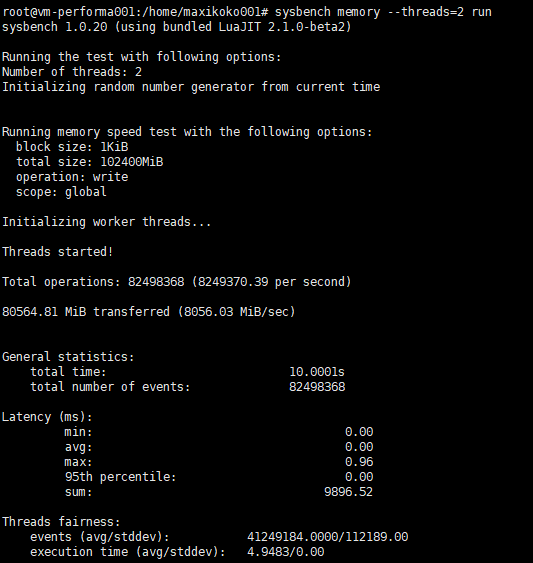
Task: Click the sysbench memory command text
Action: click(383, 12)
